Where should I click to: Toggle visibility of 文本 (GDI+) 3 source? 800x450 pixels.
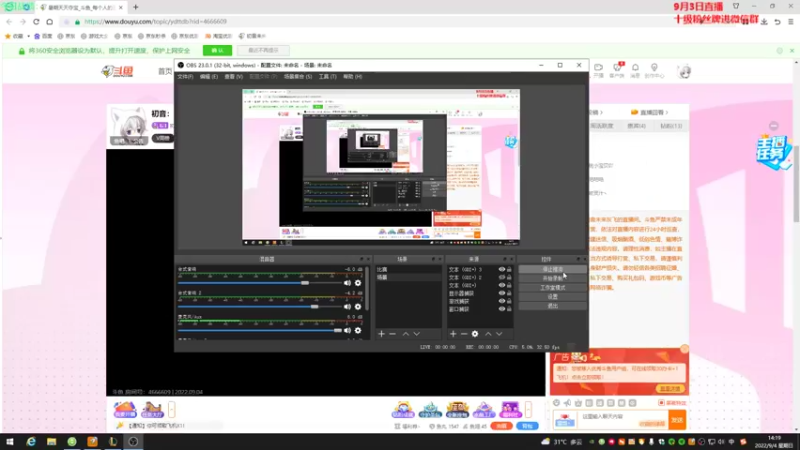tap(502, 269)
